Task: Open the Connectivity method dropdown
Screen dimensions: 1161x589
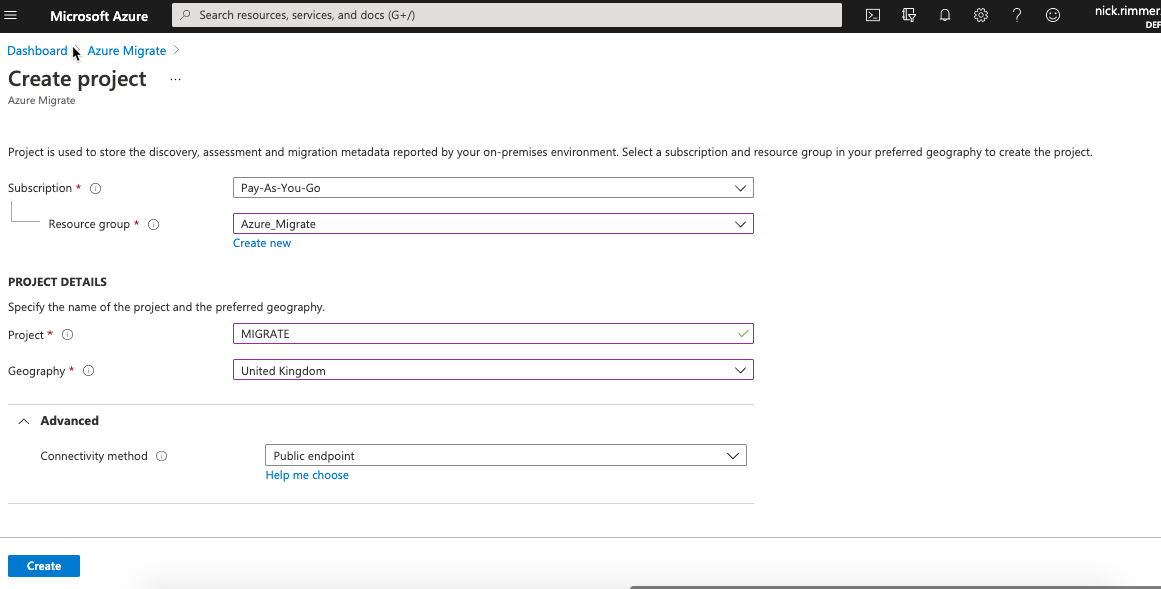Action: [x=506, y=455]
